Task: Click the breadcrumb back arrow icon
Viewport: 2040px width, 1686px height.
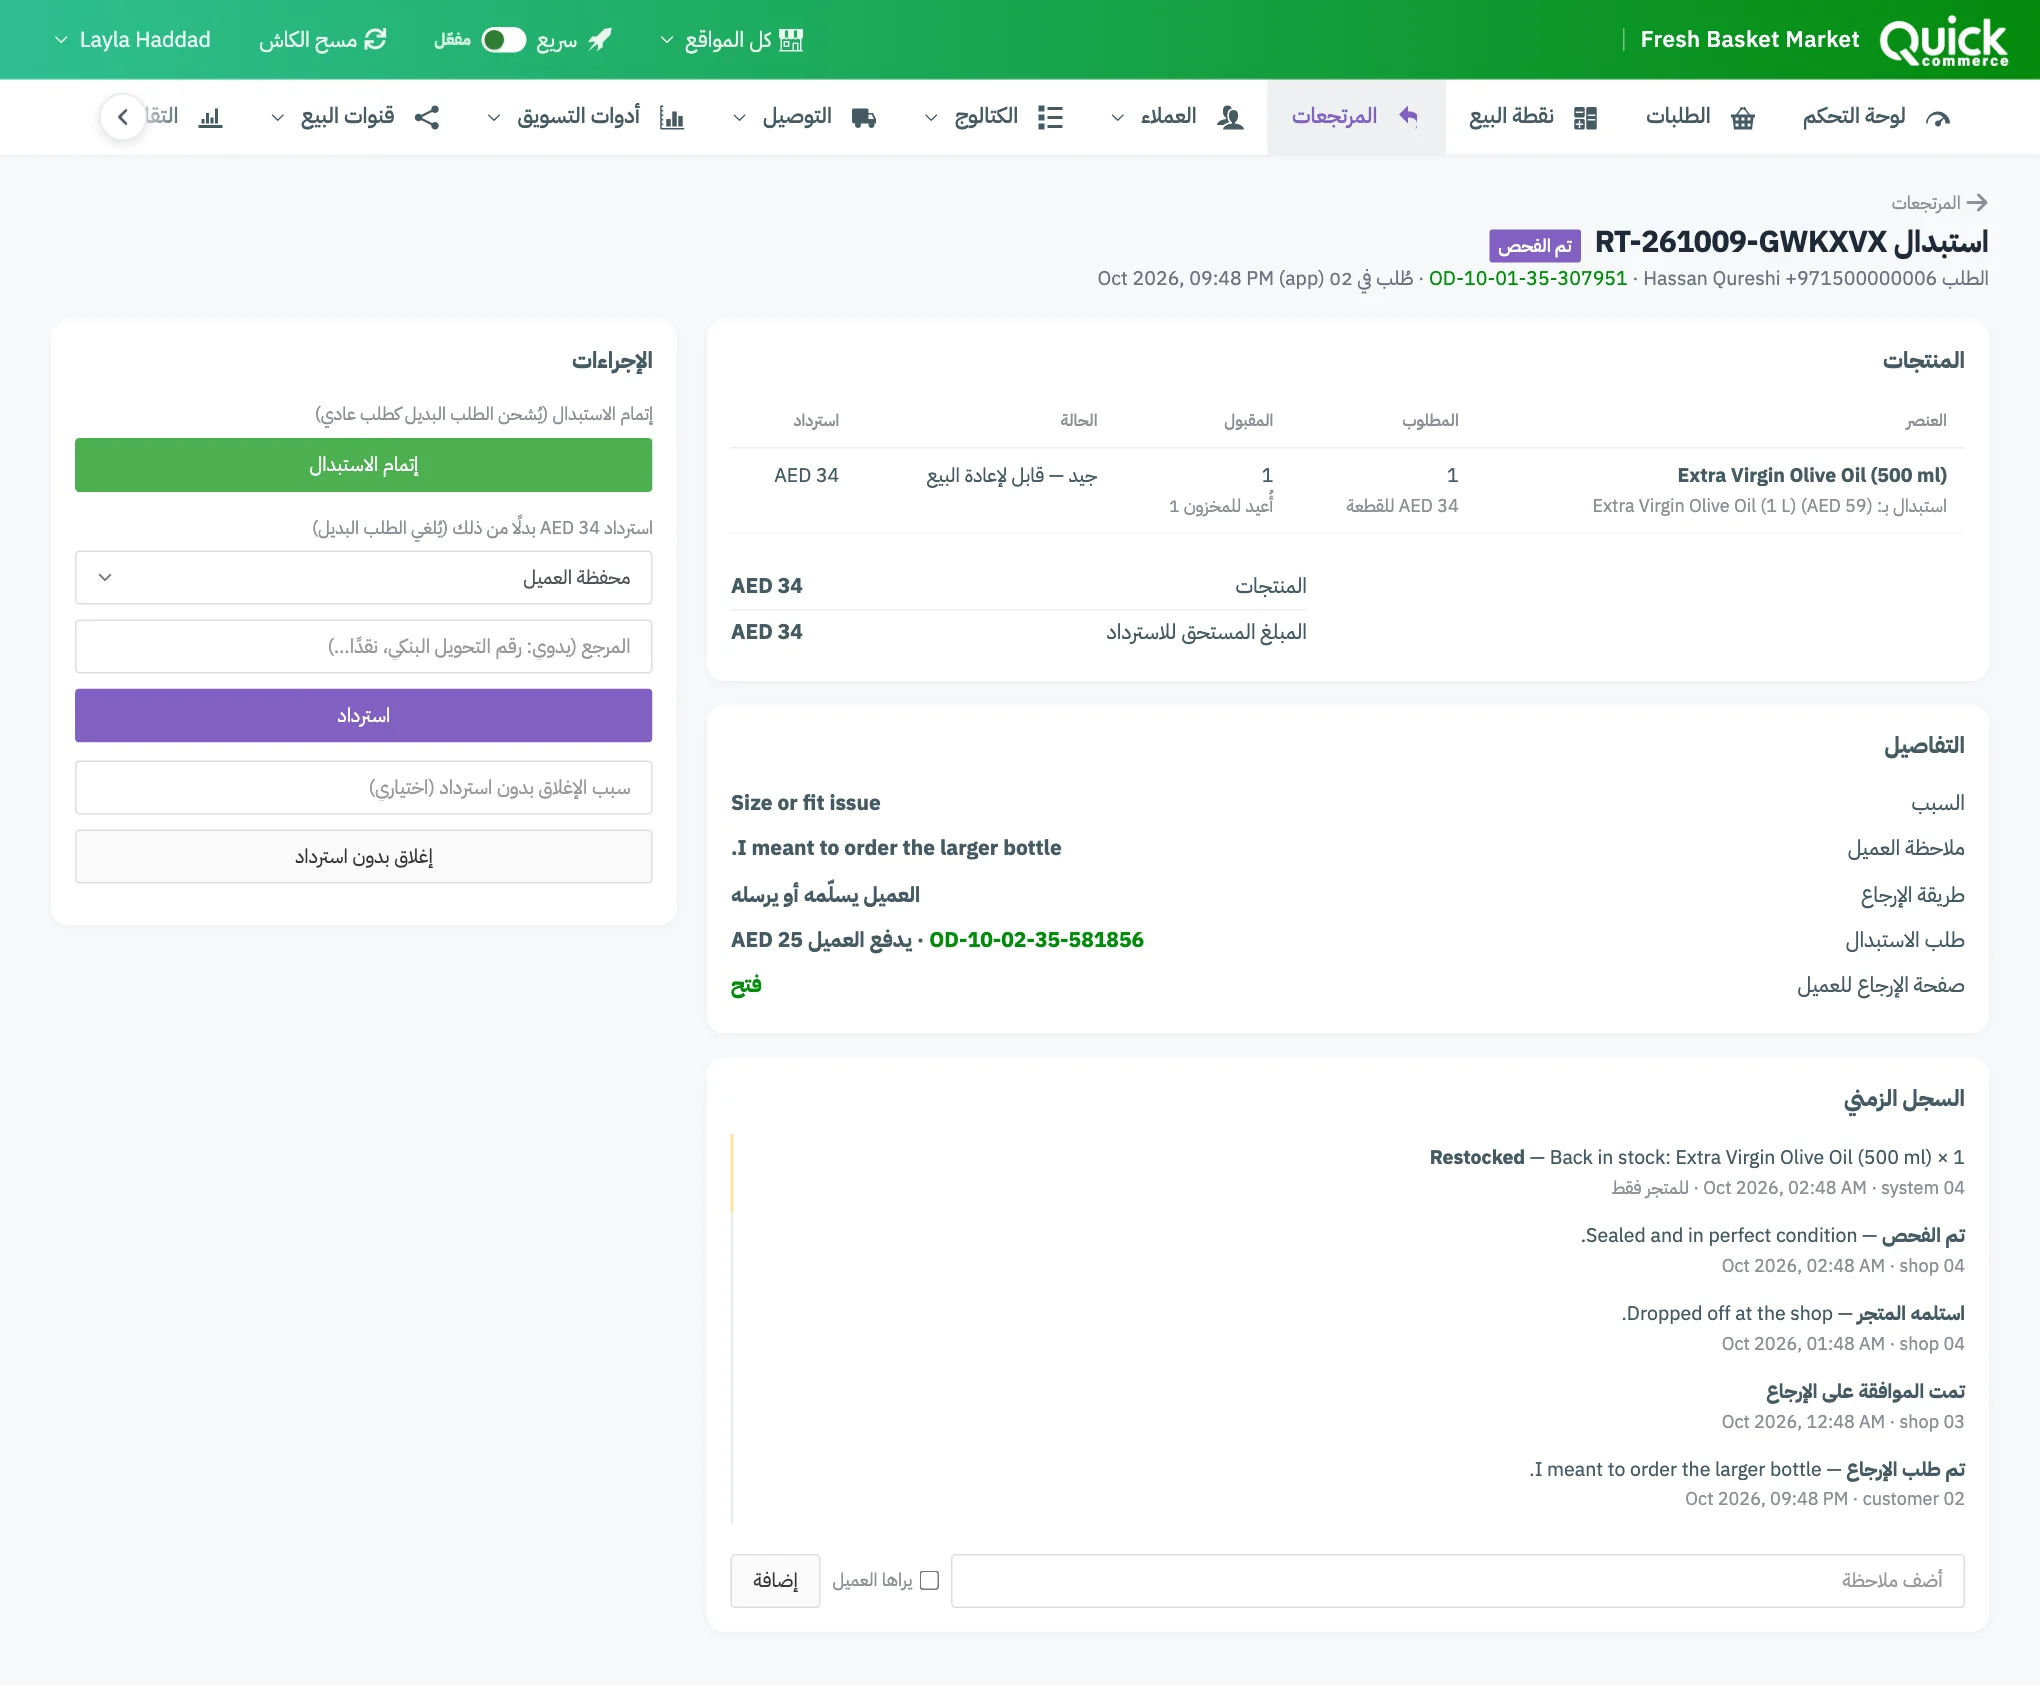Action: click(x=1977, y=203)
